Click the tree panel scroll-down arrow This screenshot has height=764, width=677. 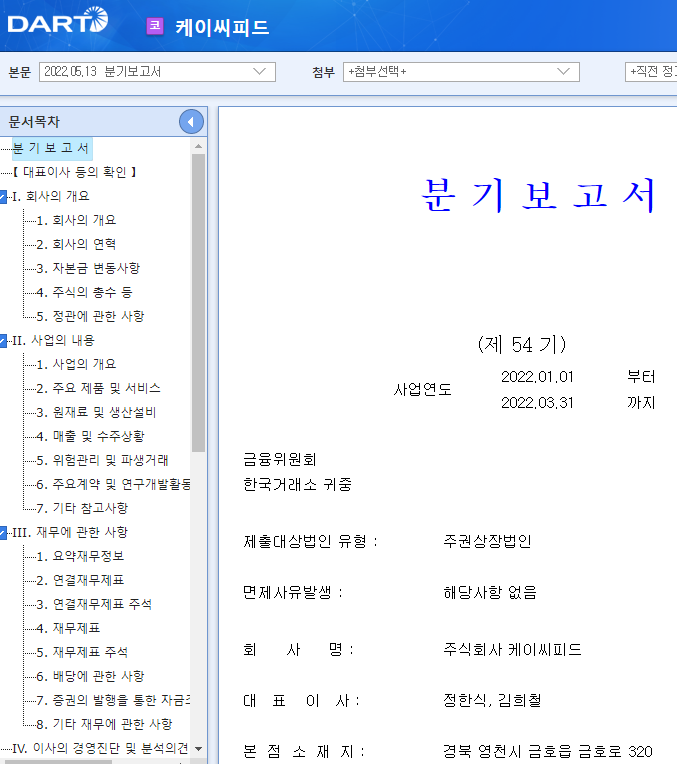198,748
